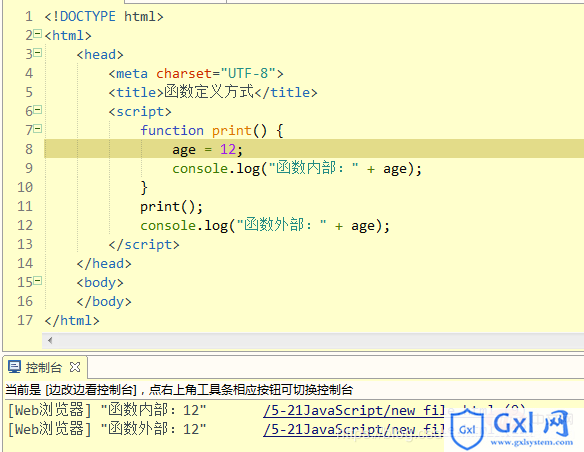This screenshot has width=584, height=452.
Task: Close the 控制台 tab with its X icon
Action: [x=75, y=367]
